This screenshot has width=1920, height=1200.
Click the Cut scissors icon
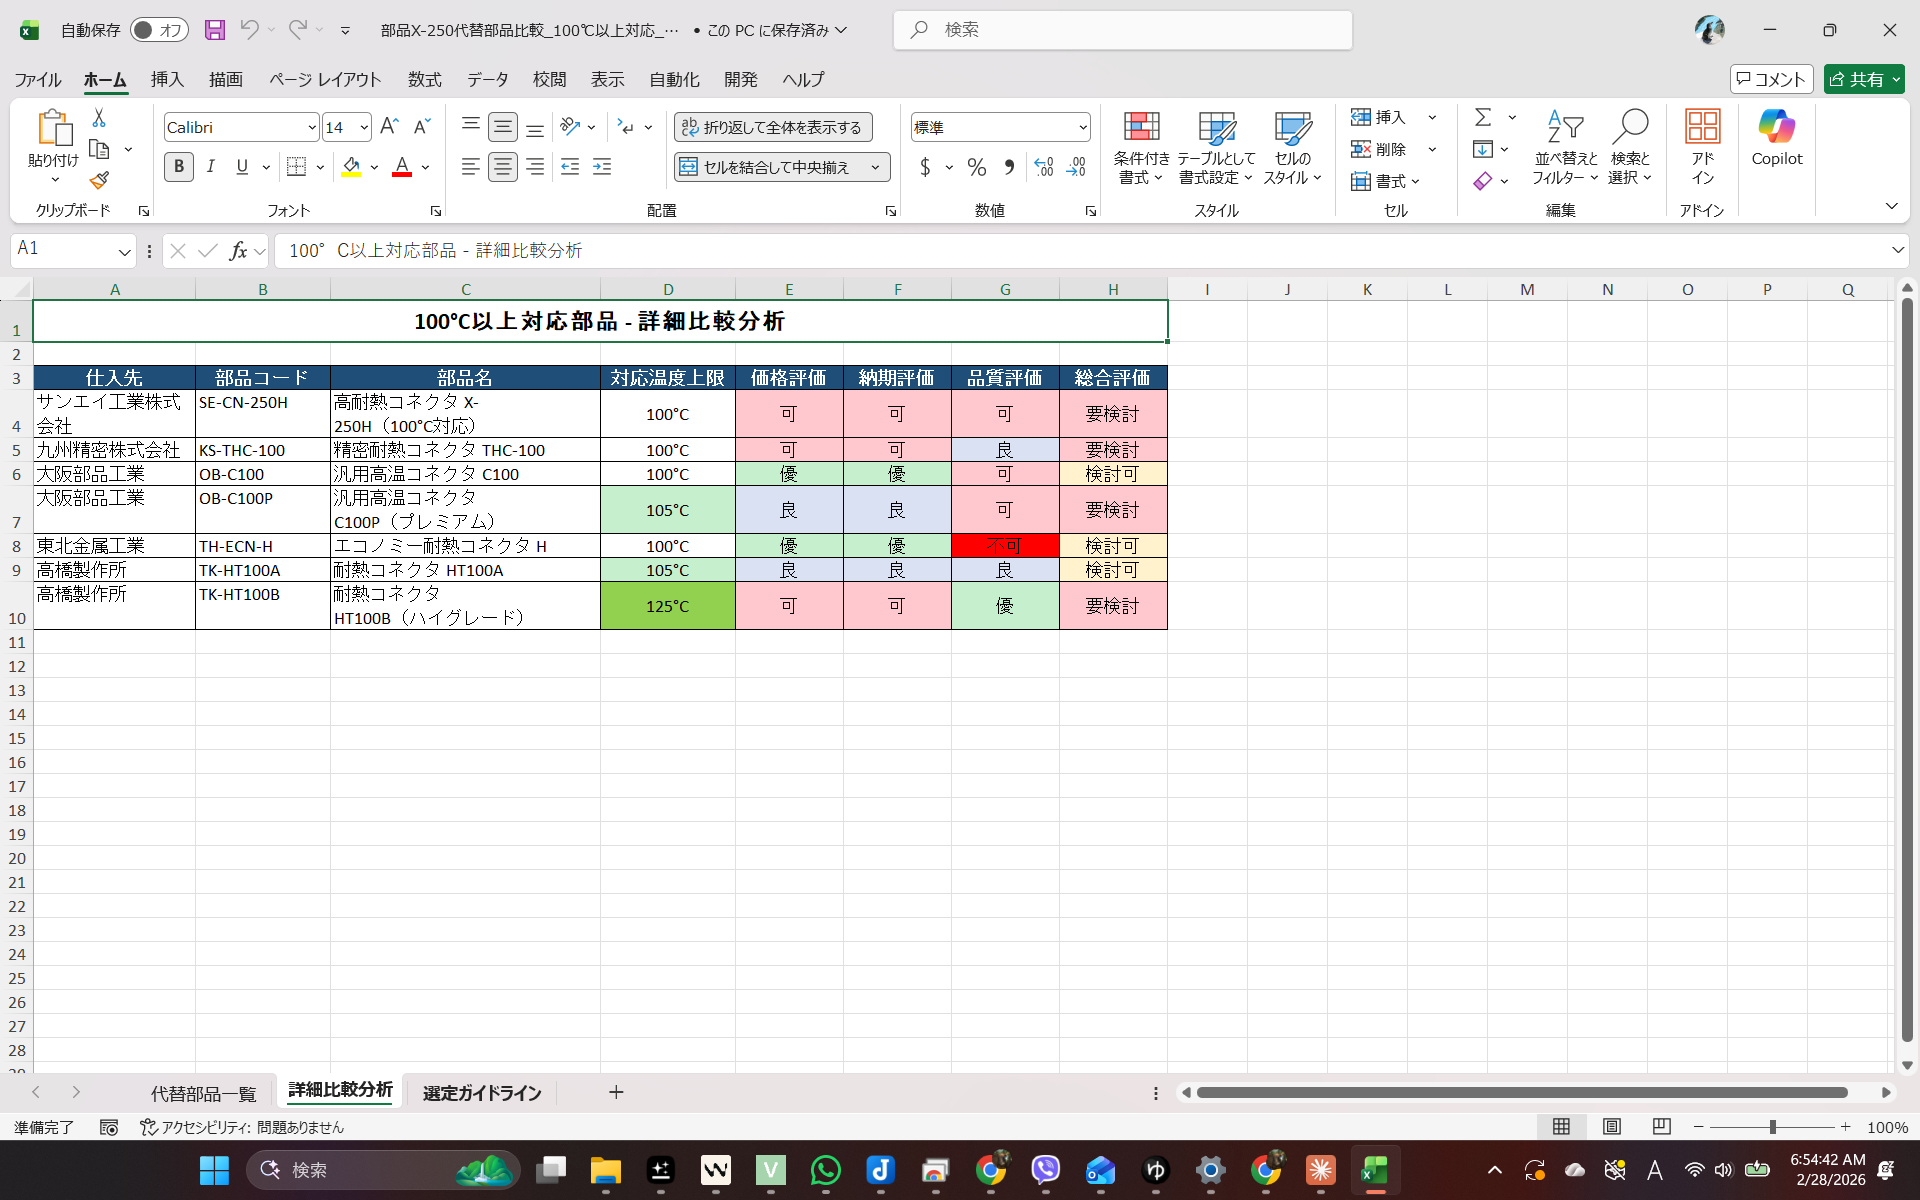(99, 118)
